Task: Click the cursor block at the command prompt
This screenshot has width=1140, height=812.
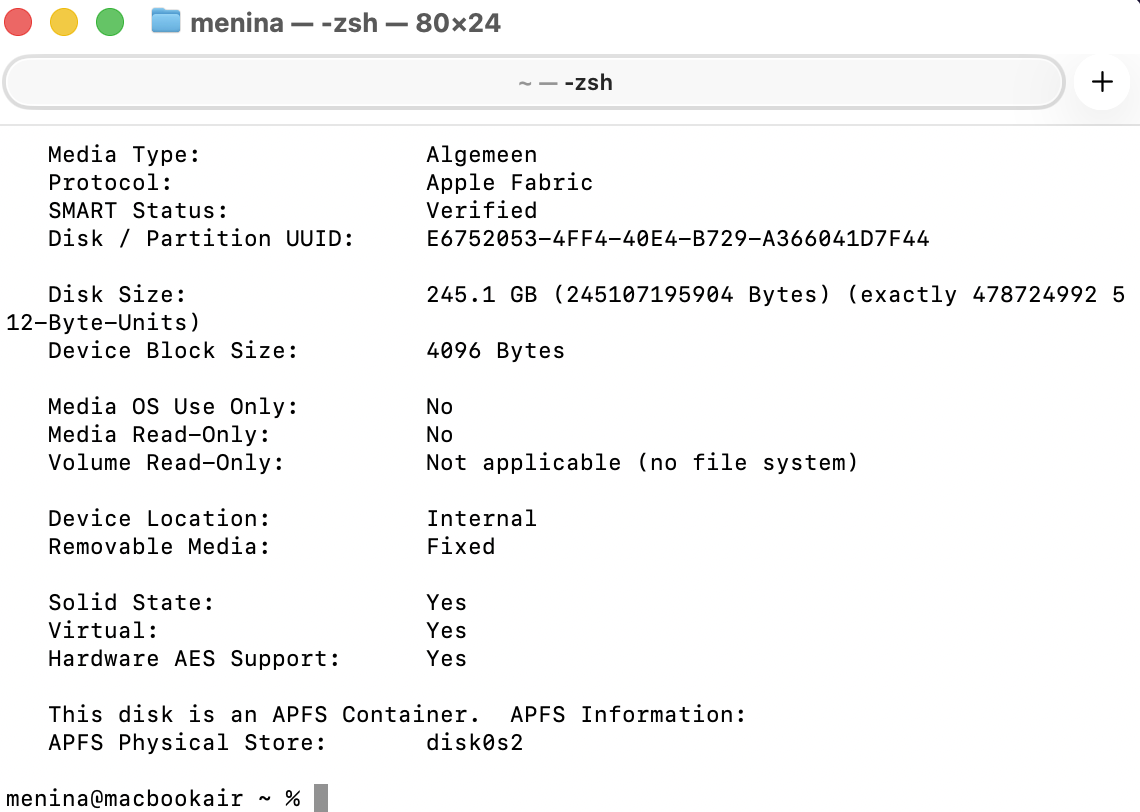Action: pyautogui.click(x=320, y=798)
